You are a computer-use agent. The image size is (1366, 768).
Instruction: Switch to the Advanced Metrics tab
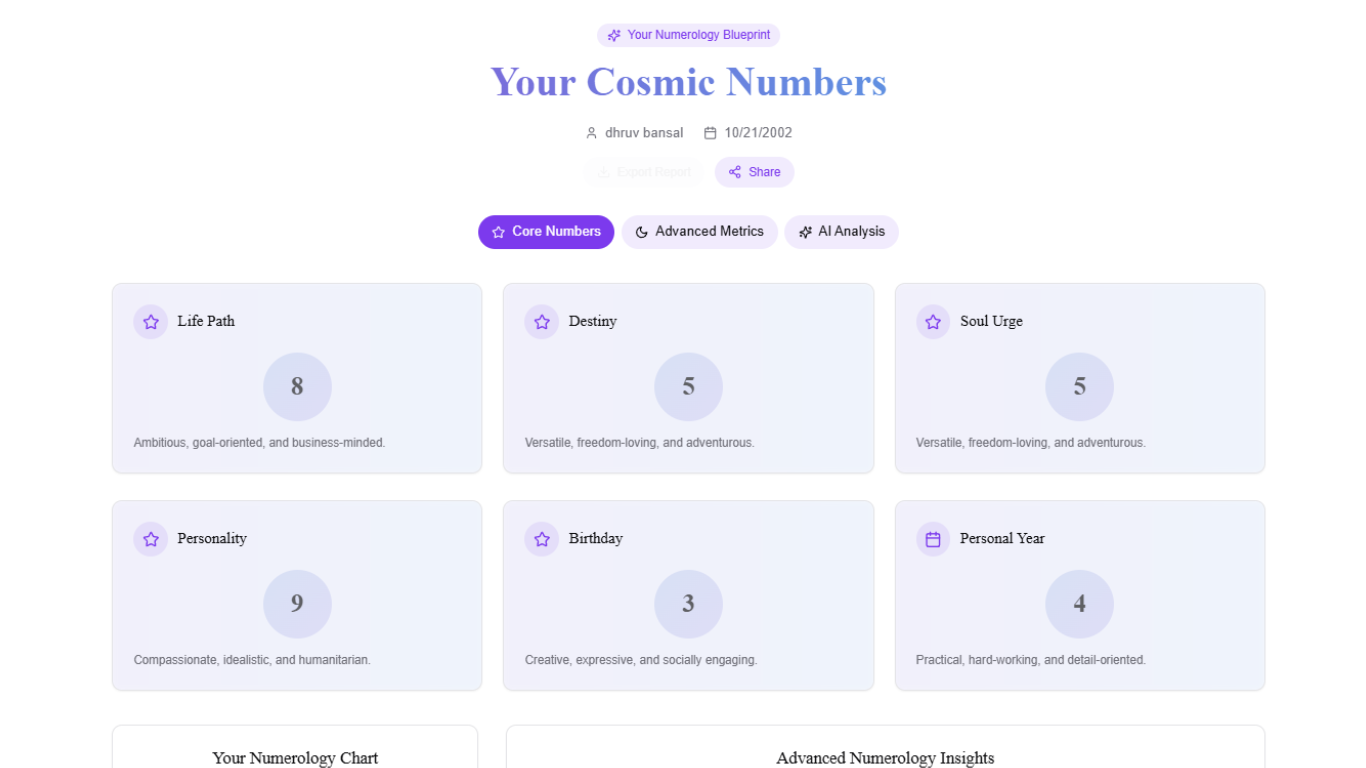699,232
